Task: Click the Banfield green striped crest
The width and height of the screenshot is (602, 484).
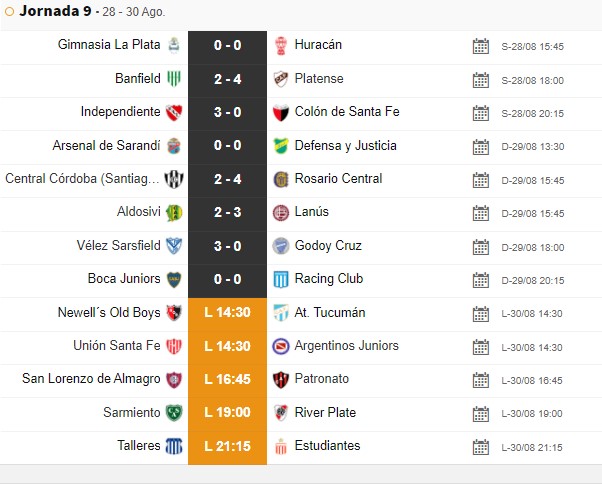Action: (x=174, y=79)
